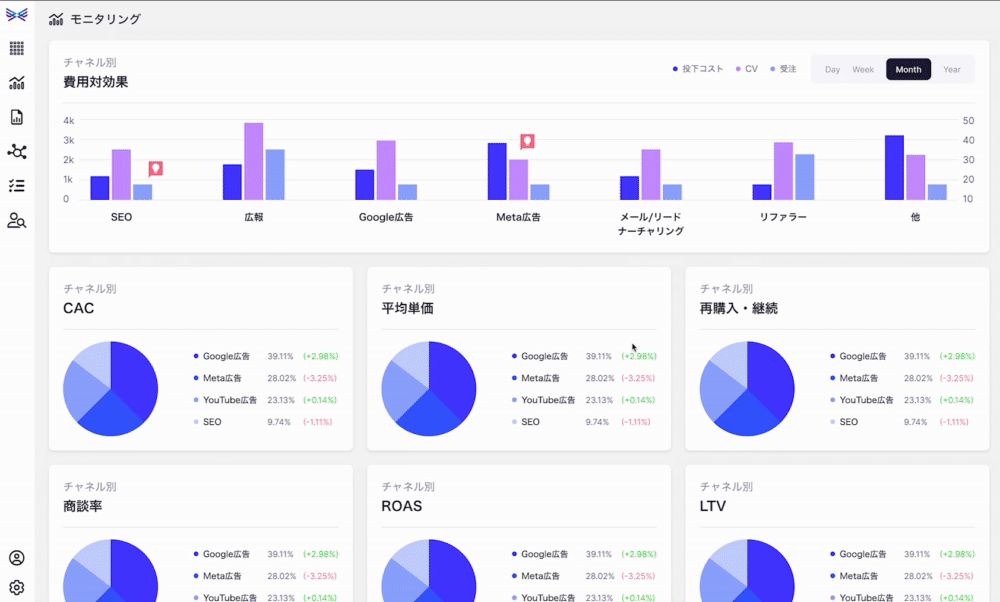The width and height of the screenshot is (1000, 602).
Task: Click the リファラー channel label
Action: 783,217
